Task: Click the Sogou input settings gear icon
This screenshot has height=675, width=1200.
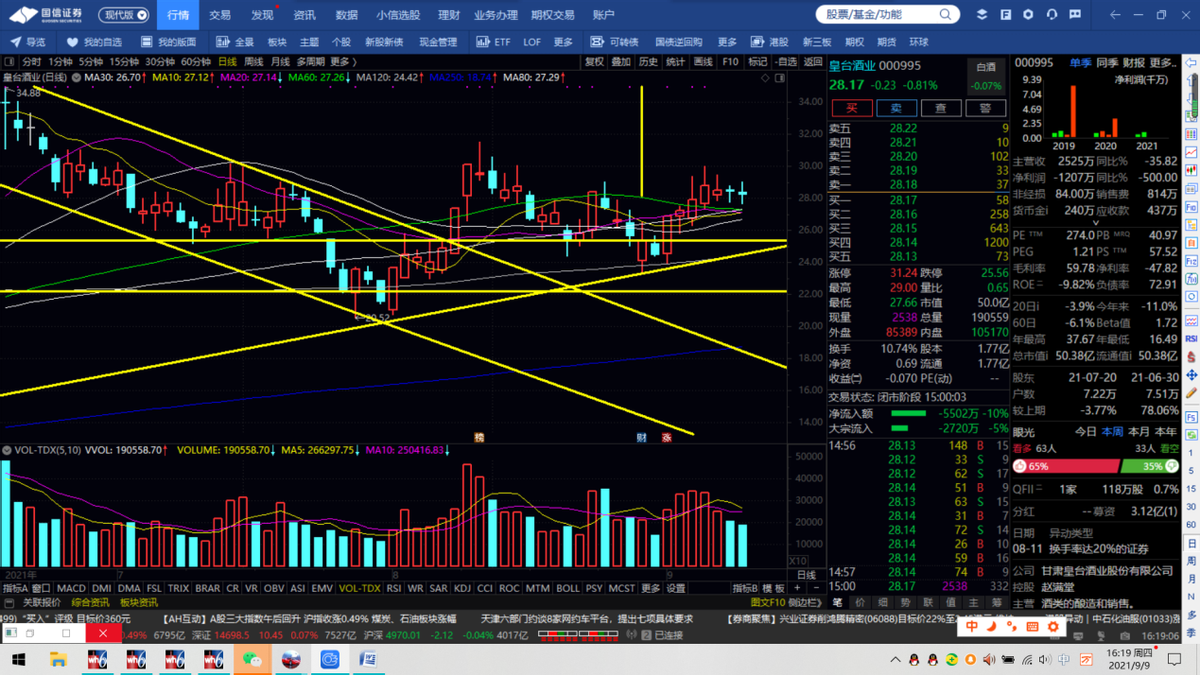Action: point(1052,627)
